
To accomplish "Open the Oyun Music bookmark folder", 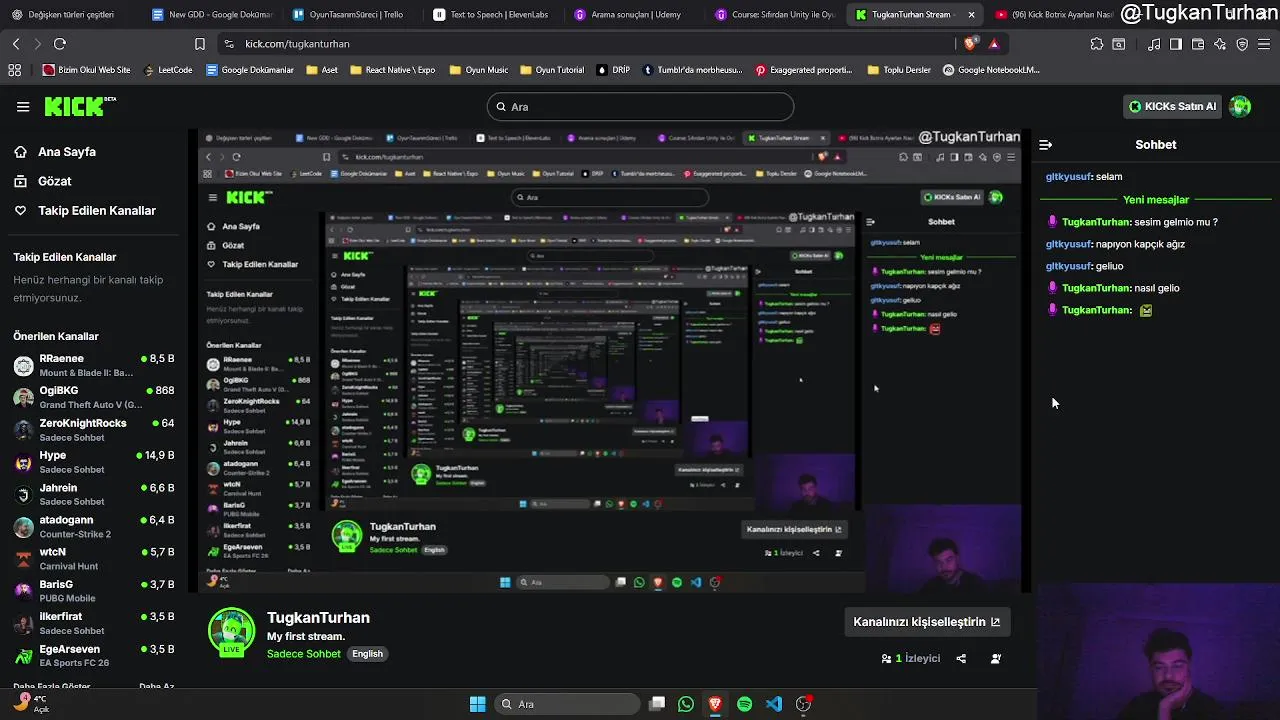I will (x=479, y=70).
